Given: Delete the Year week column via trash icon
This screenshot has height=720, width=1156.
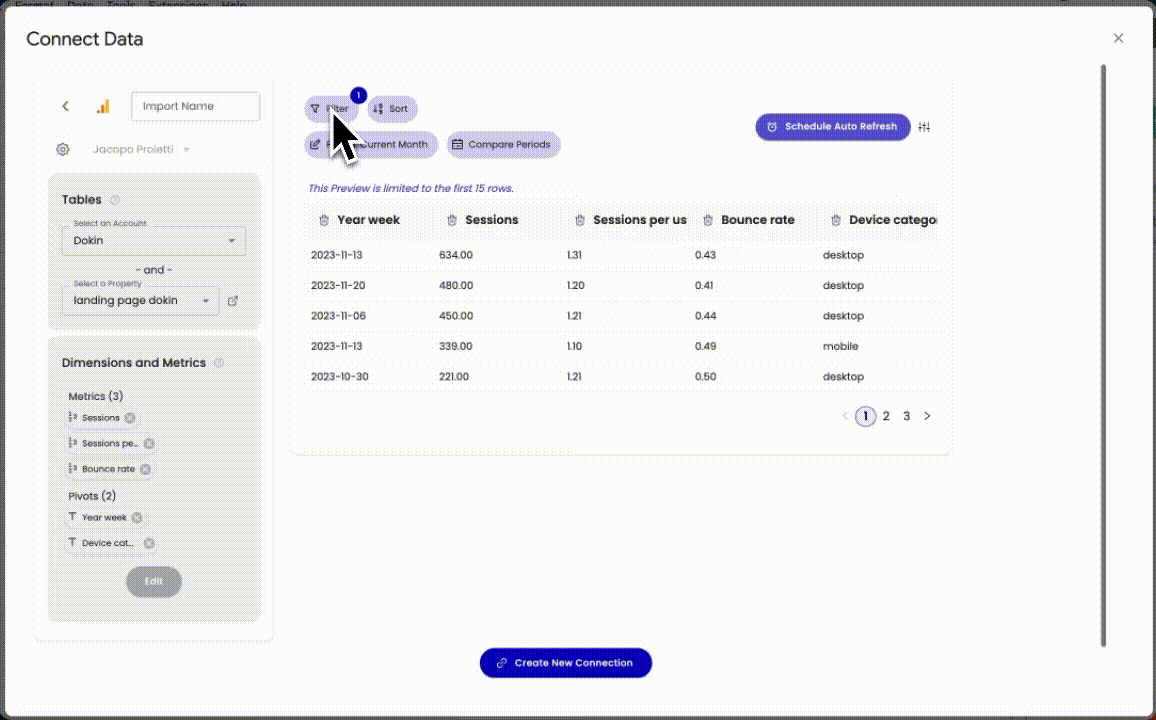Looking at the screenshot, I should click(324, 220).
